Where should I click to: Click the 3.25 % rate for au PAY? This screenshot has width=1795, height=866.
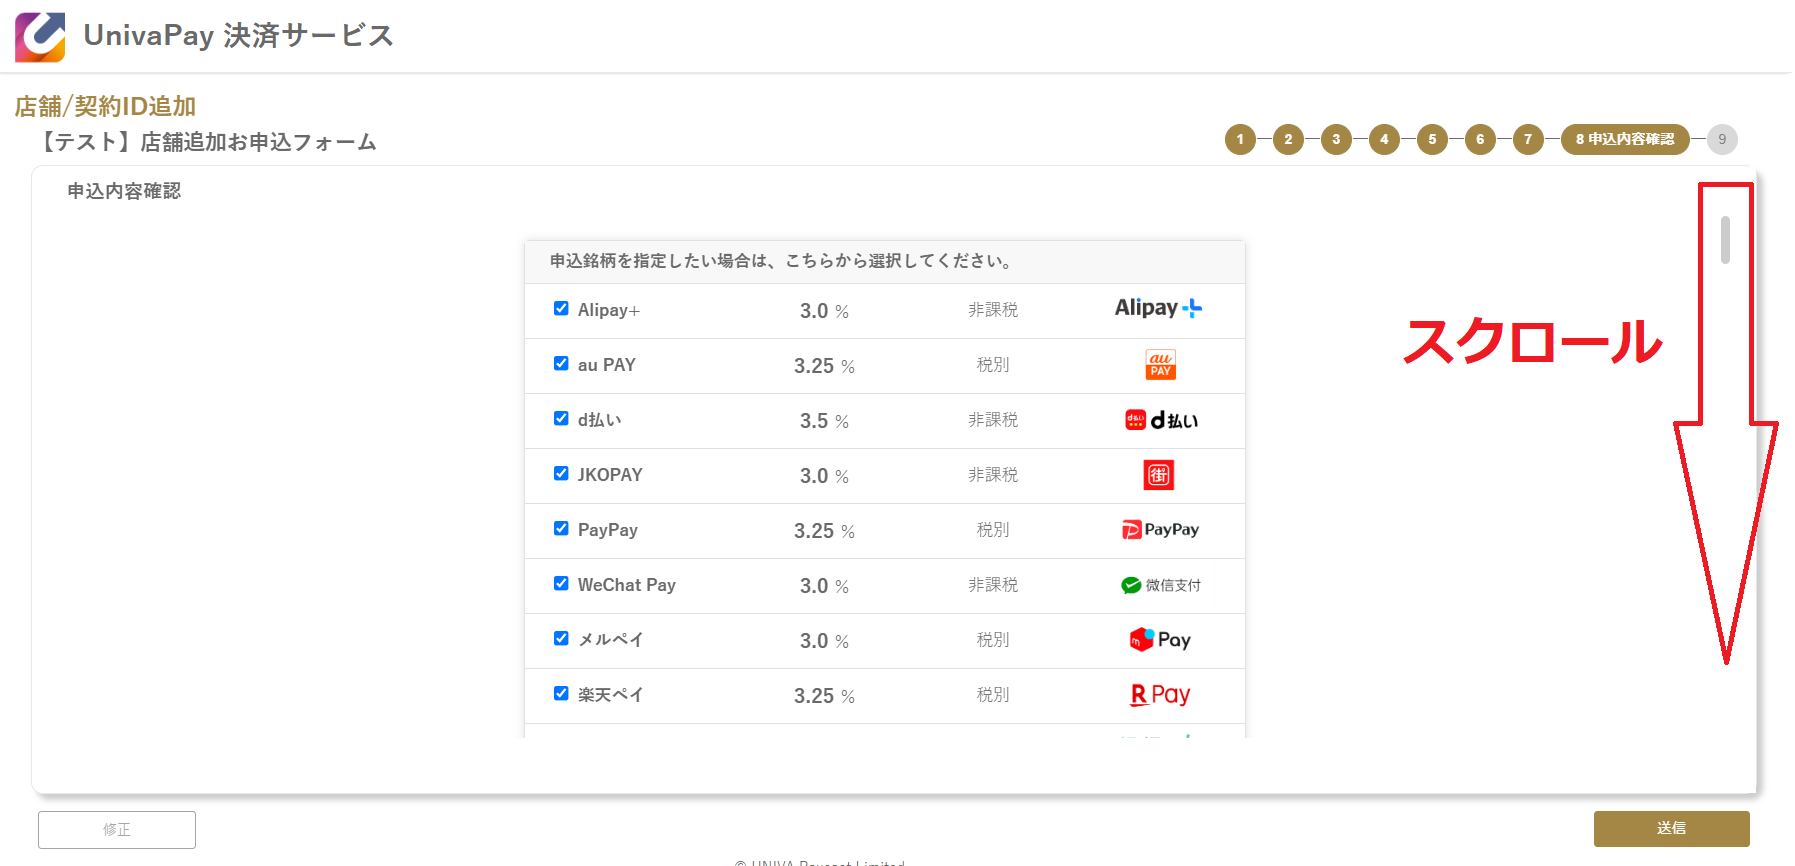[x=824, y=366]
